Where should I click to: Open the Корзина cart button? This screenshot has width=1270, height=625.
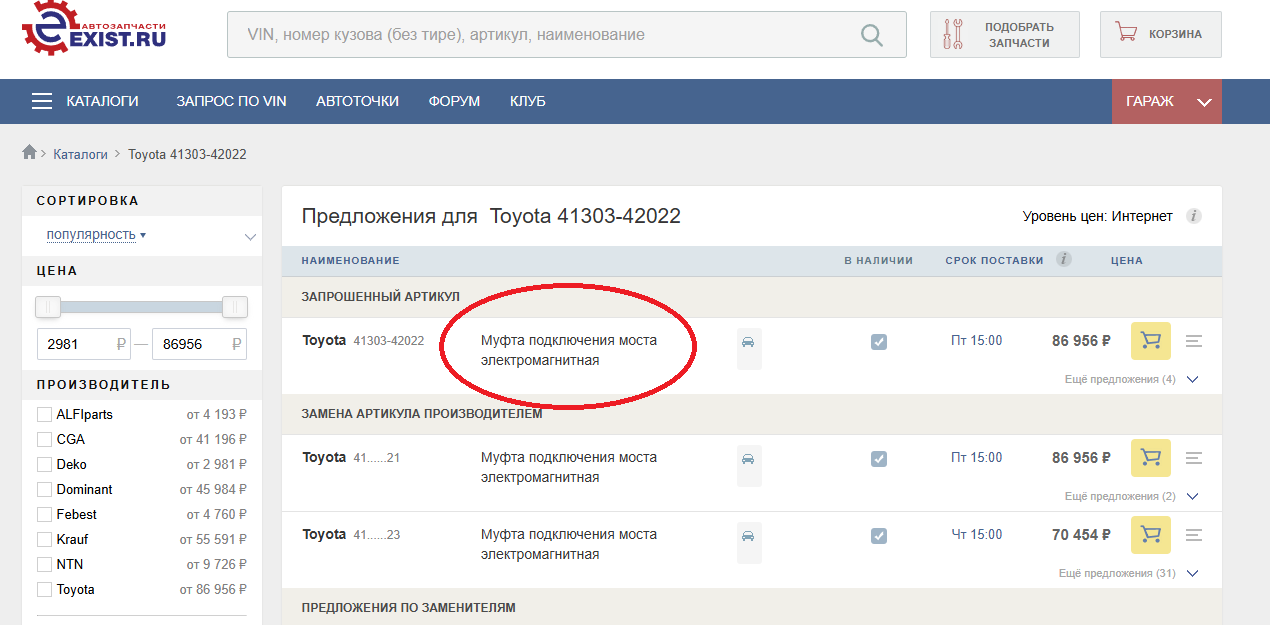pyautogui.click(x=1161, y=35)
